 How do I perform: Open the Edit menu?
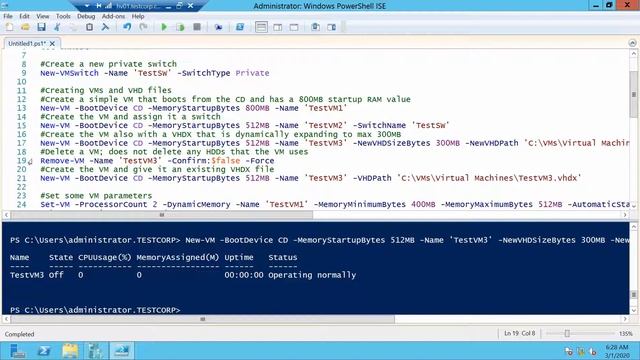(24, 16)
